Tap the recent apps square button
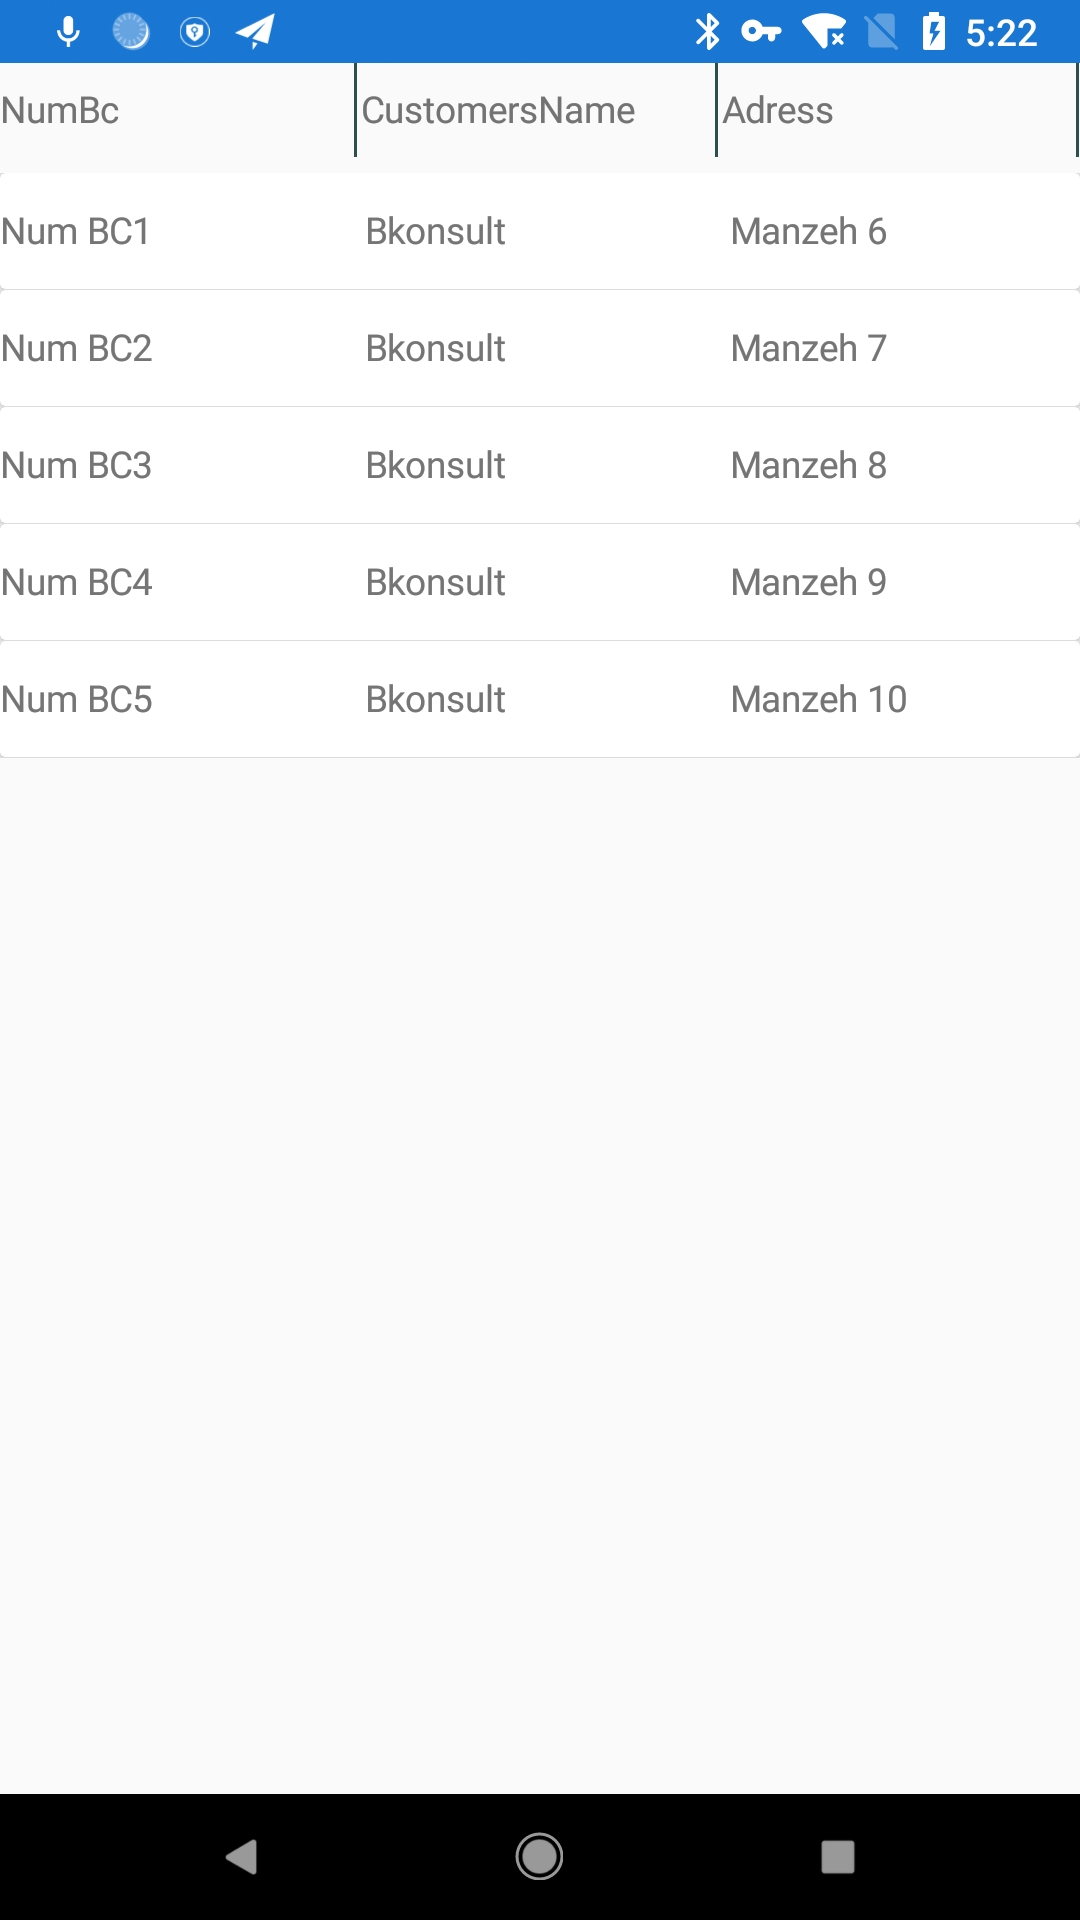The image size is (1080, 1920). (x=837, y=1857)
